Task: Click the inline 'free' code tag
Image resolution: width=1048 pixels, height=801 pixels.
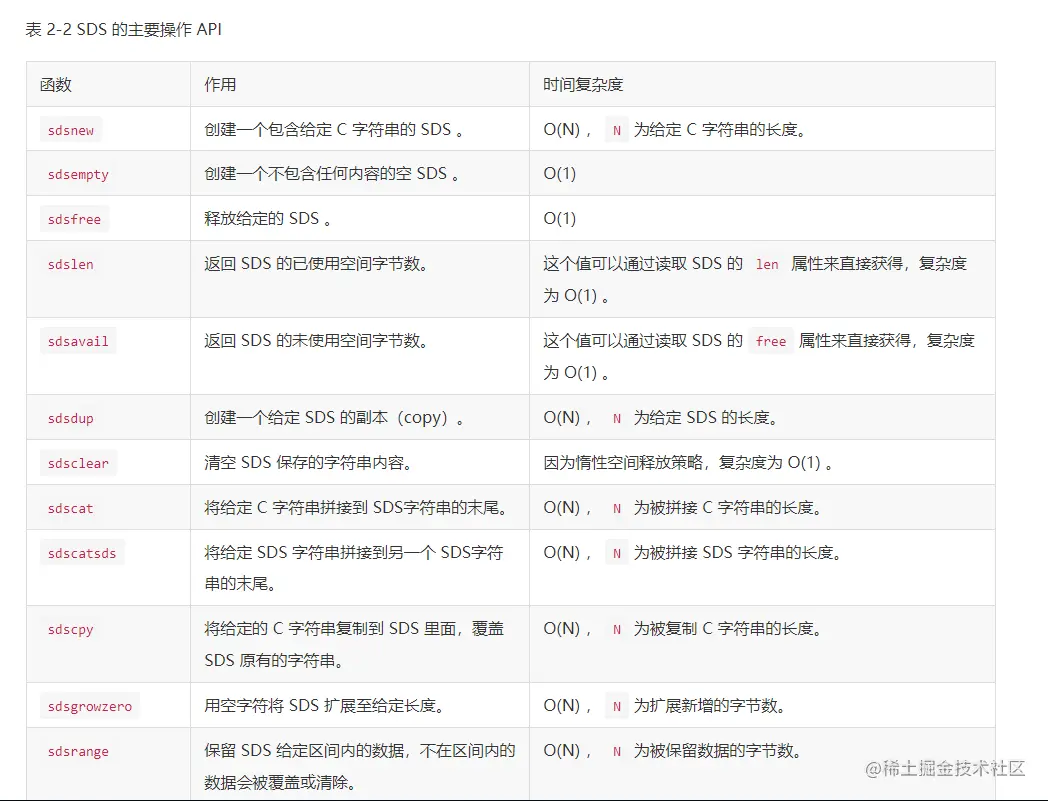Action: [771, 342]
